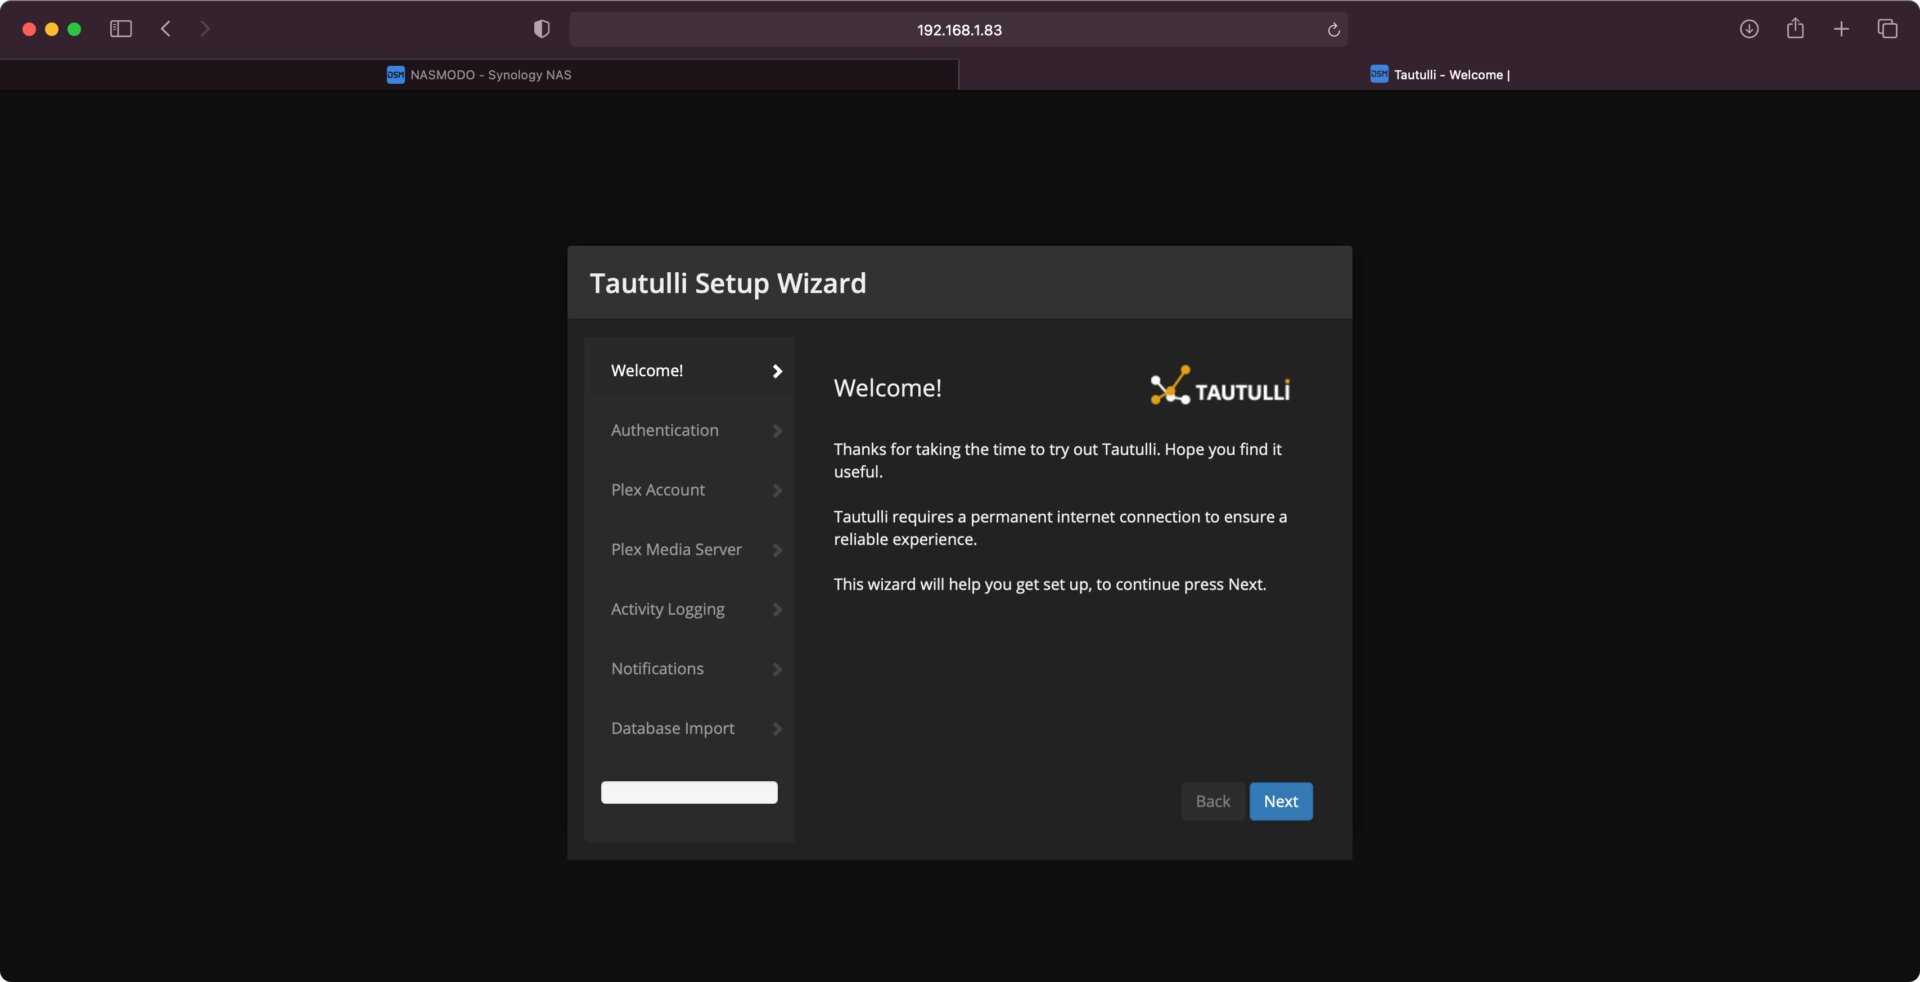
Task: Click the Share icon in the toolbar
Action: (1795, 29)
